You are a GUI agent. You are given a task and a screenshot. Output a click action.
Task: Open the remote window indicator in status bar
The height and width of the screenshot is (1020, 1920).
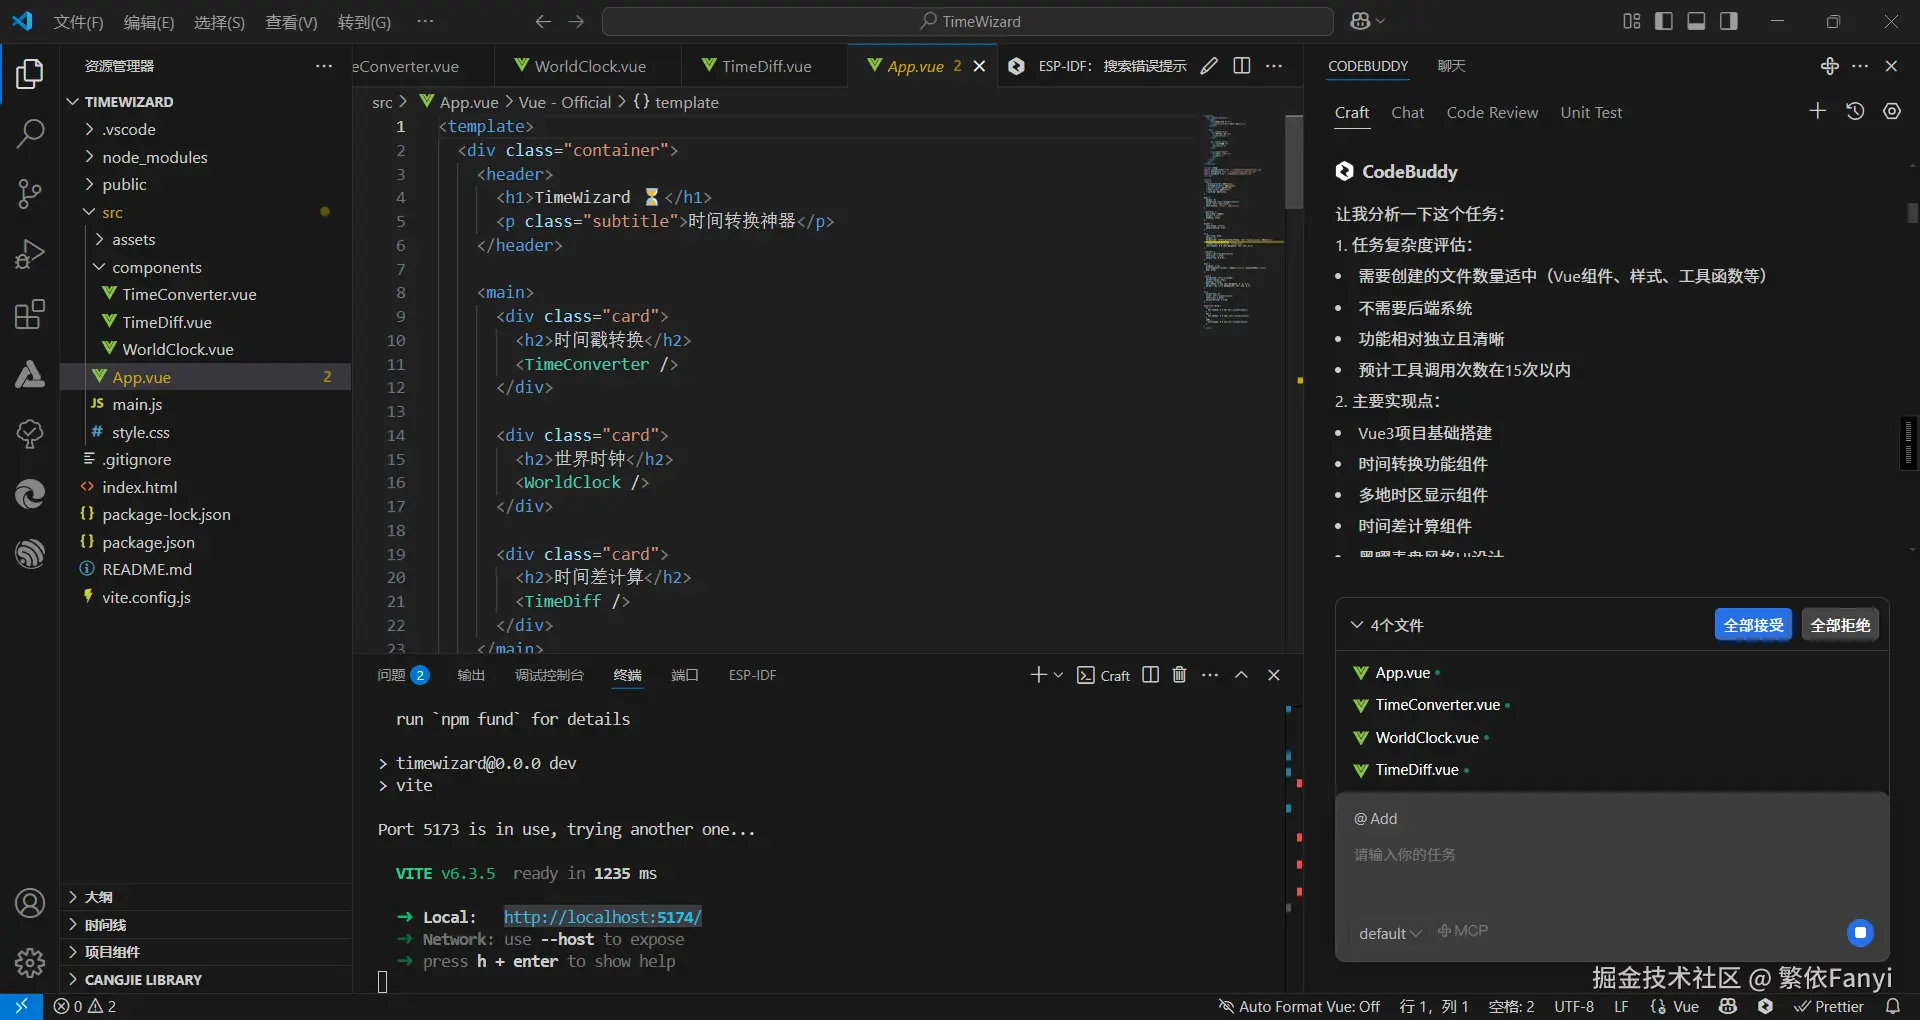click(x=21, y=1006)
